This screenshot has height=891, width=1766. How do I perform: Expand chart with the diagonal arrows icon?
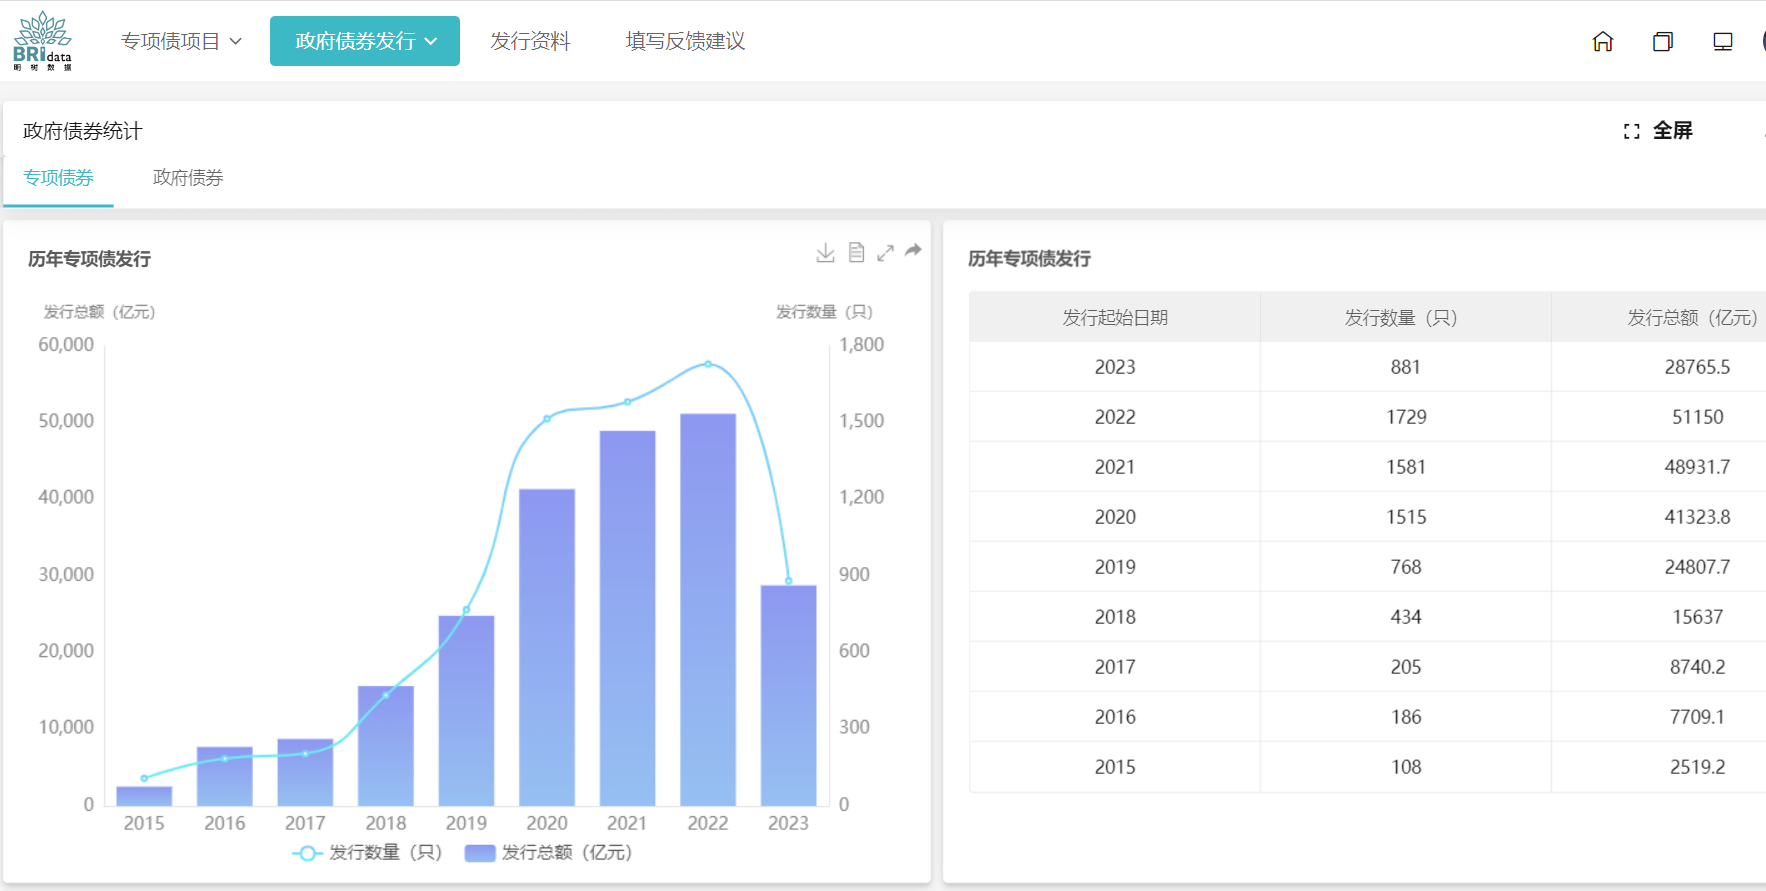[885, 253]
